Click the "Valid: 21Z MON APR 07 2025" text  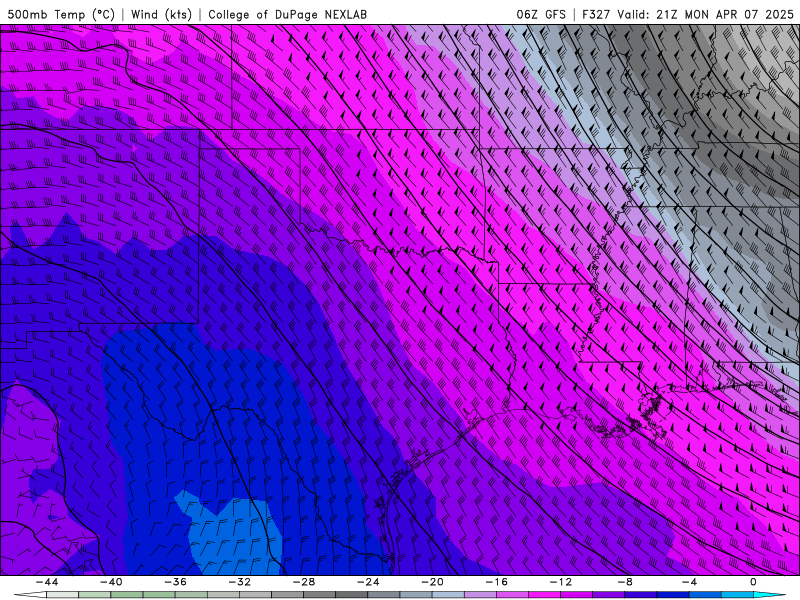(705, 14)
